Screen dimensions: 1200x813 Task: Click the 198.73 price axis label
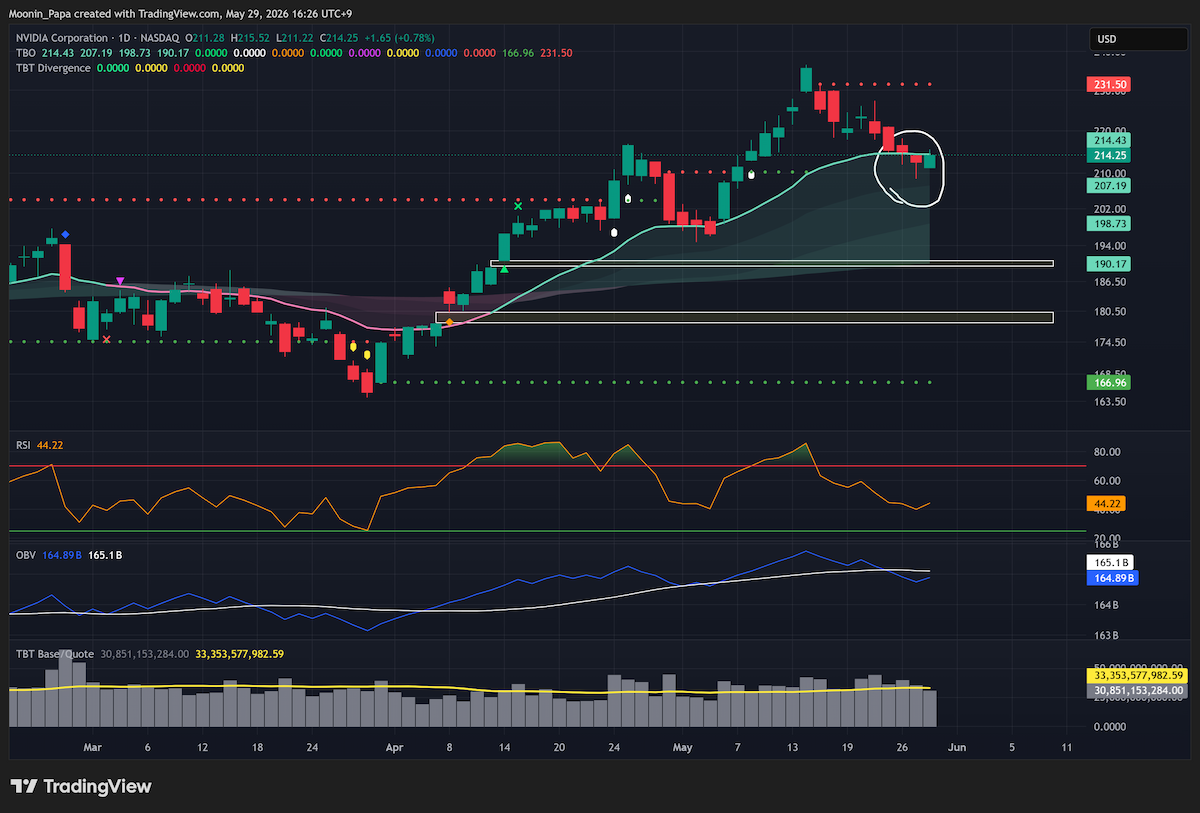point(1107,224)
